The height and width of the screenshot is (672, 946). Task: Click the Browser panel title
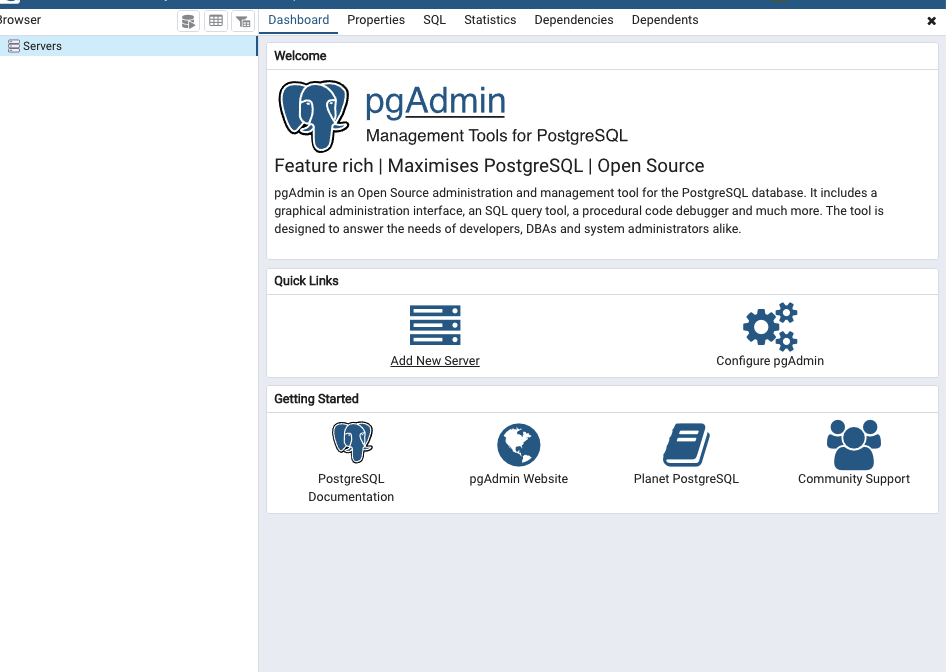pyautogui.click(x=21, y=20)
